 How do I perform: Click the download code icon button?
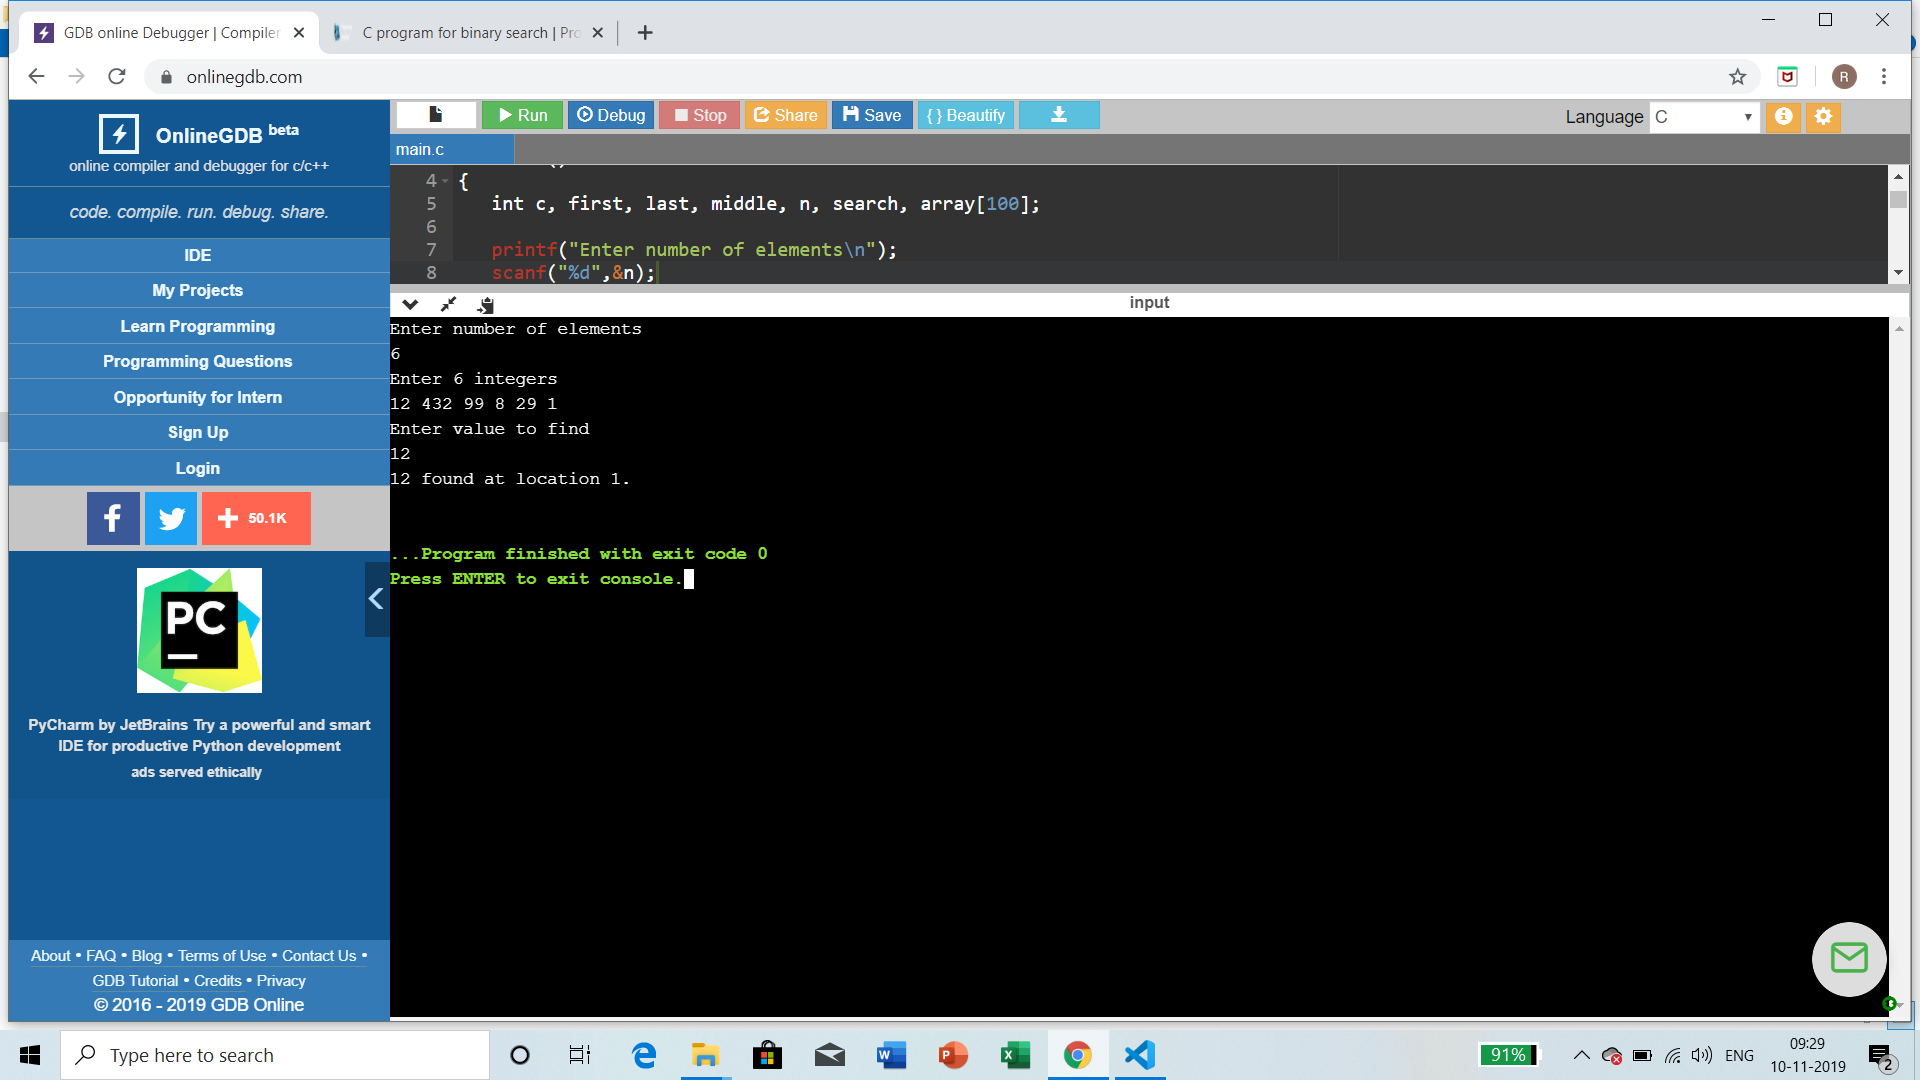1059,115
